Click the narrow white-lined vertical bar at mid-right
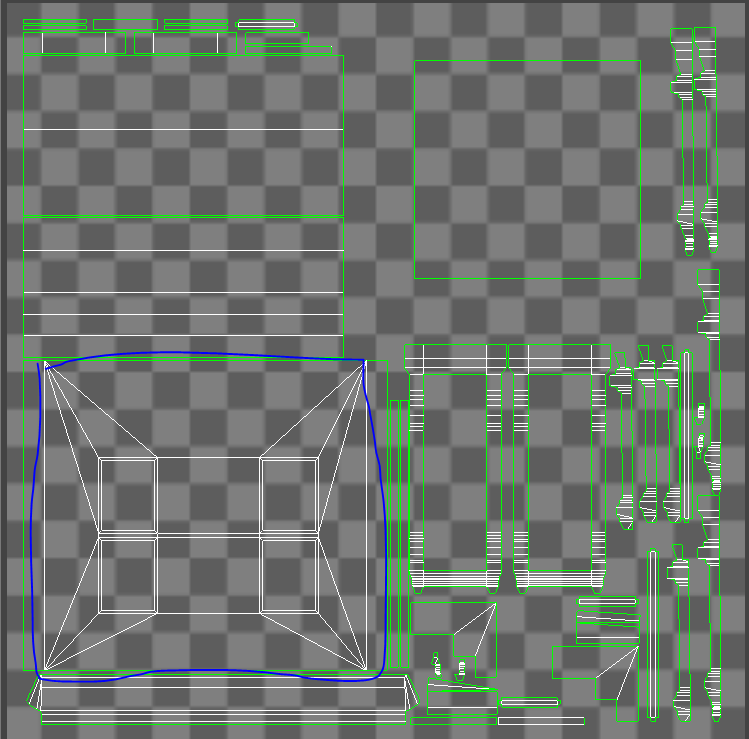 click(x=687, y=435)
